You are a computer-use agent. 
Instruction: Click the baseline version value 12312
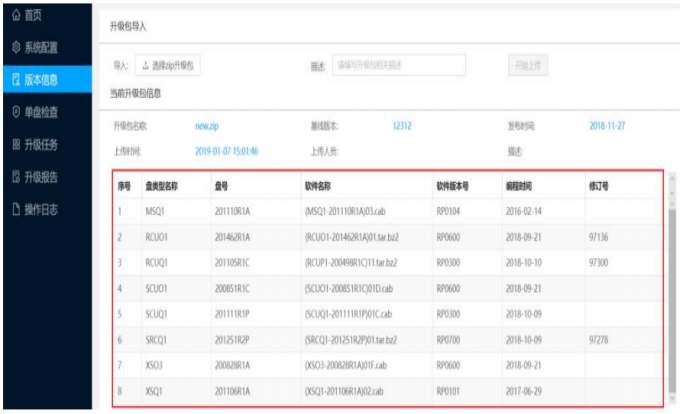click(x=402, y=127)
